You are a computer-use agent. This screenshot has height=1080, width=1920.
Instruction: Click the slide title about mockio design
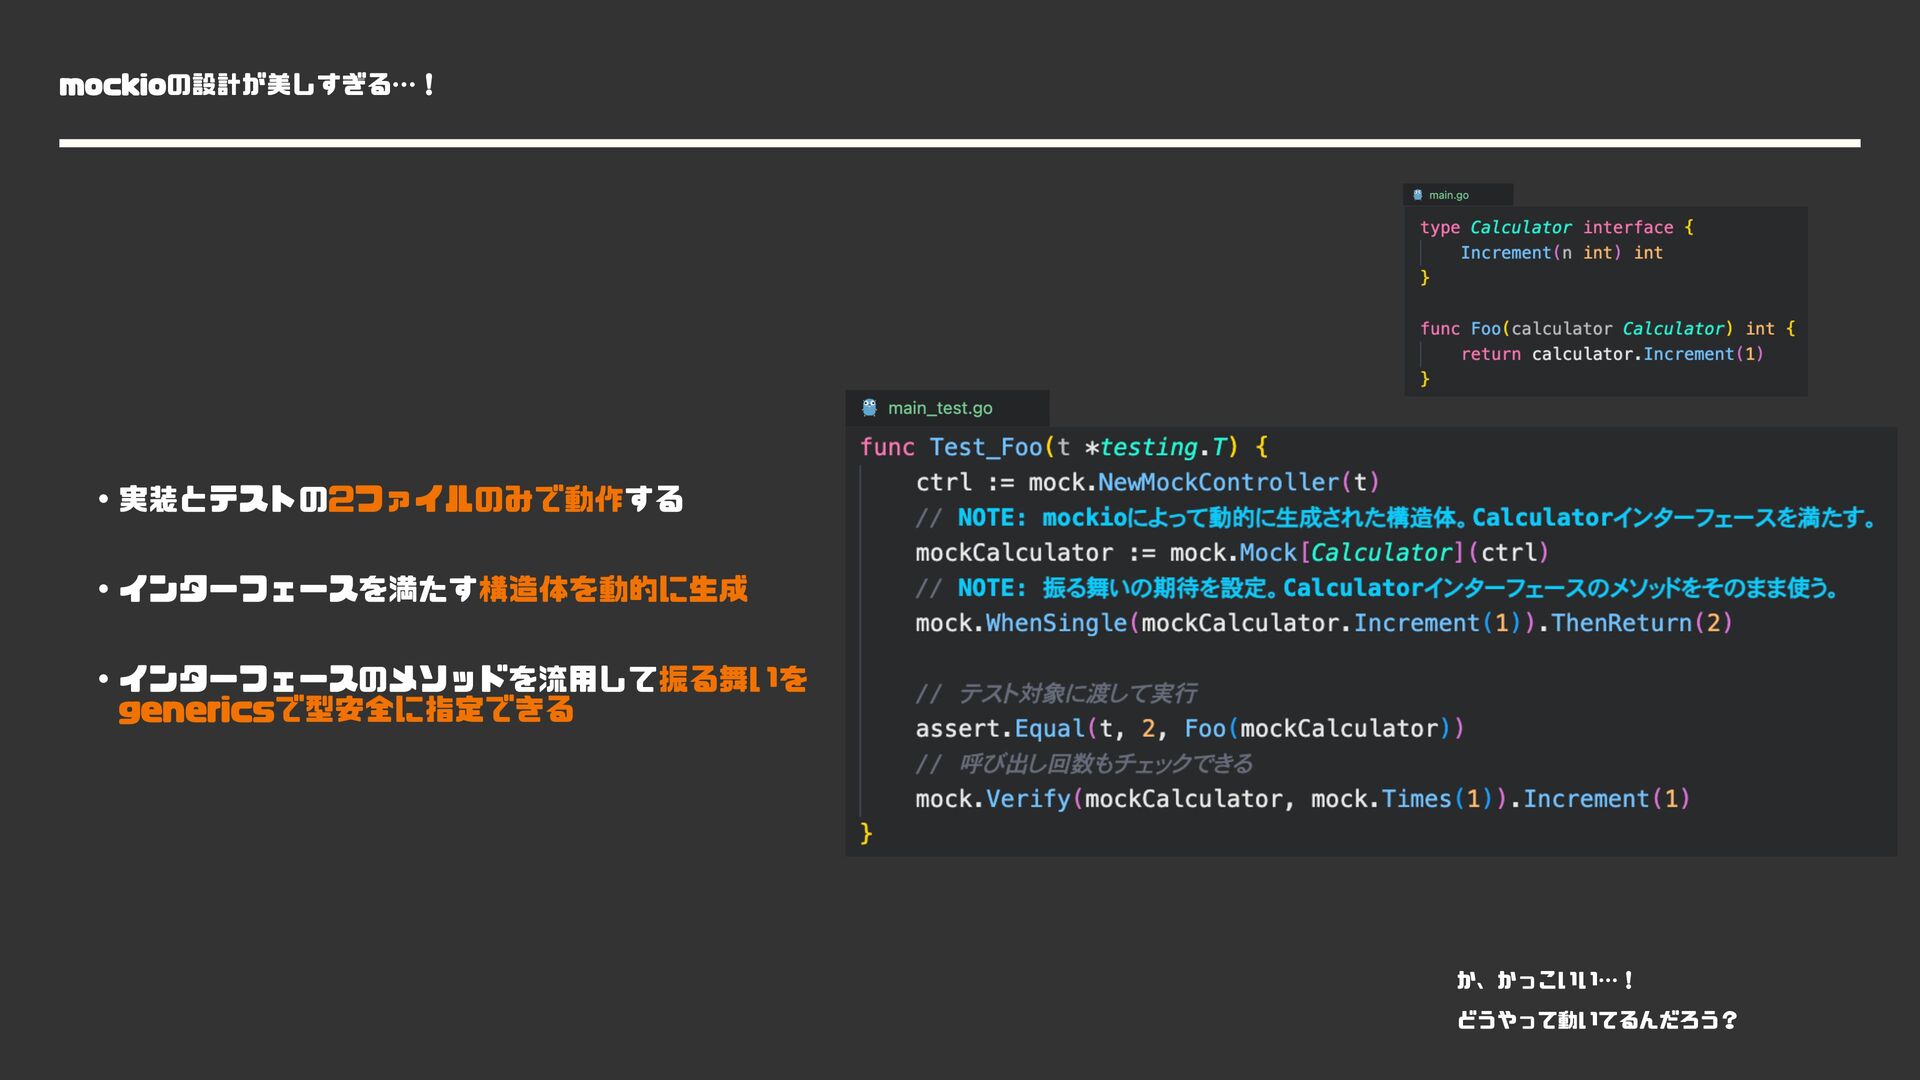pos(247,85)
